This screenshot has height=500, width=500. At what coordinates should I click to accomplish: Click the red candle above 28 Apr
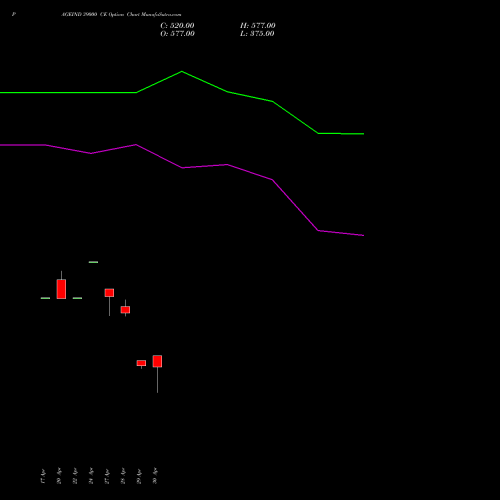click(x=125, y=310)
